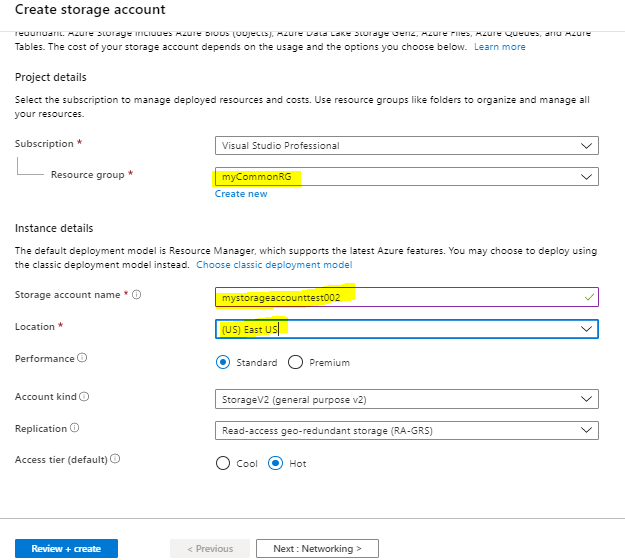Open the Subscription dropdown
This screenshot has width=625, height=560.
click(406, 145)
